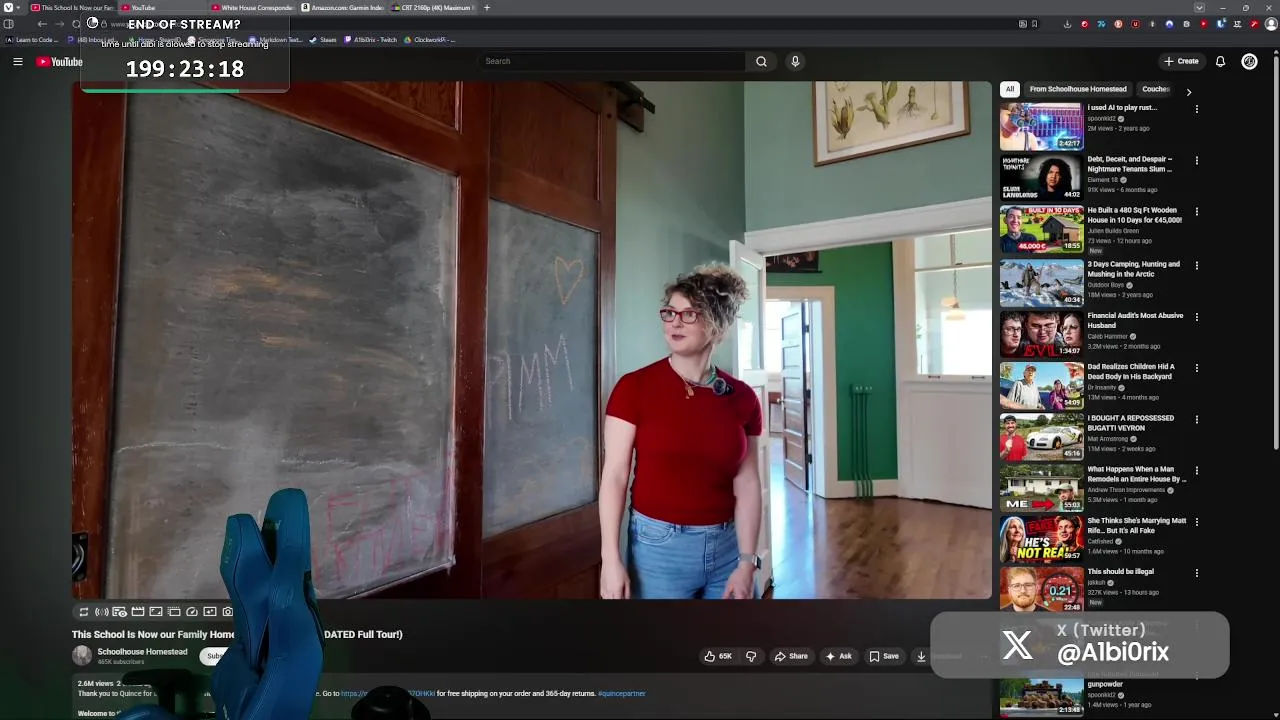Open options for Repossessed Bugatti Veyron video
Screen dimensions: 1280x720
tap(1197, 419)
